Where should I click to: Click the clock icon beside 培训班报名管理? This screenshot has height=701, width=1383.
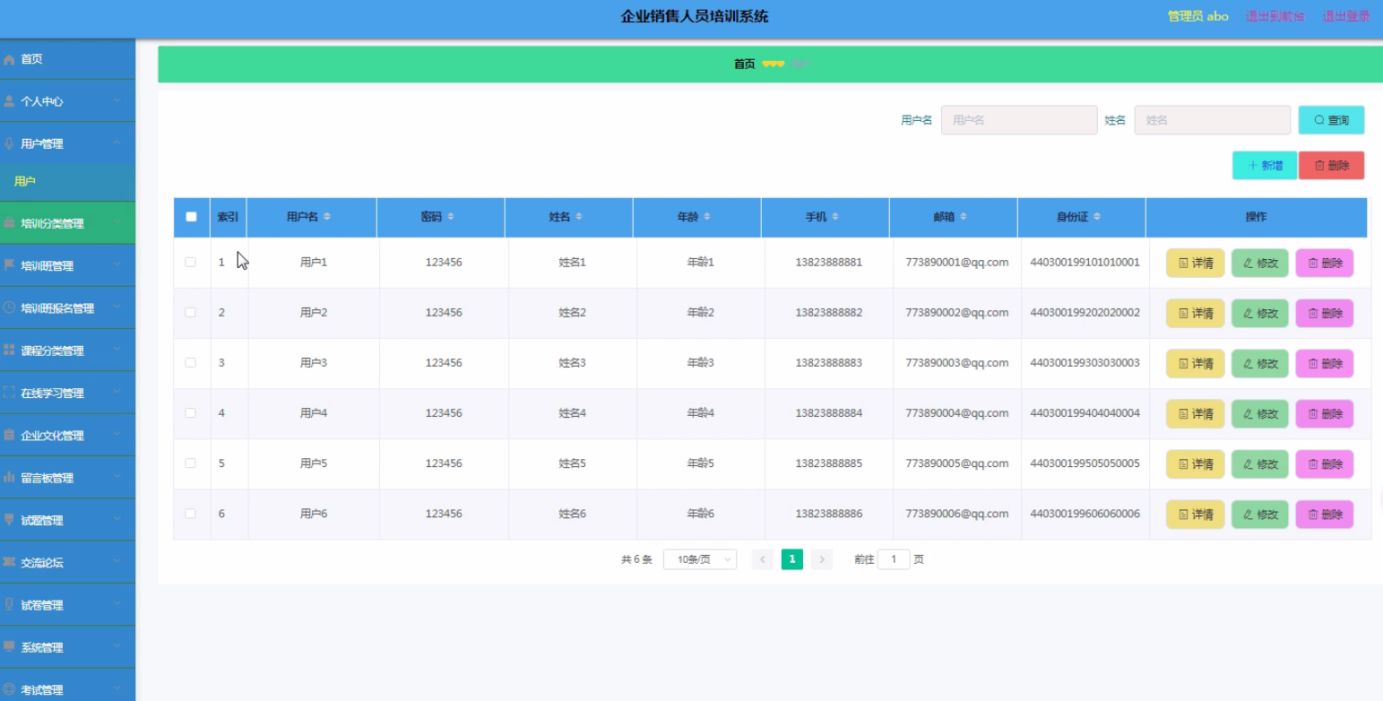(9, 308)
